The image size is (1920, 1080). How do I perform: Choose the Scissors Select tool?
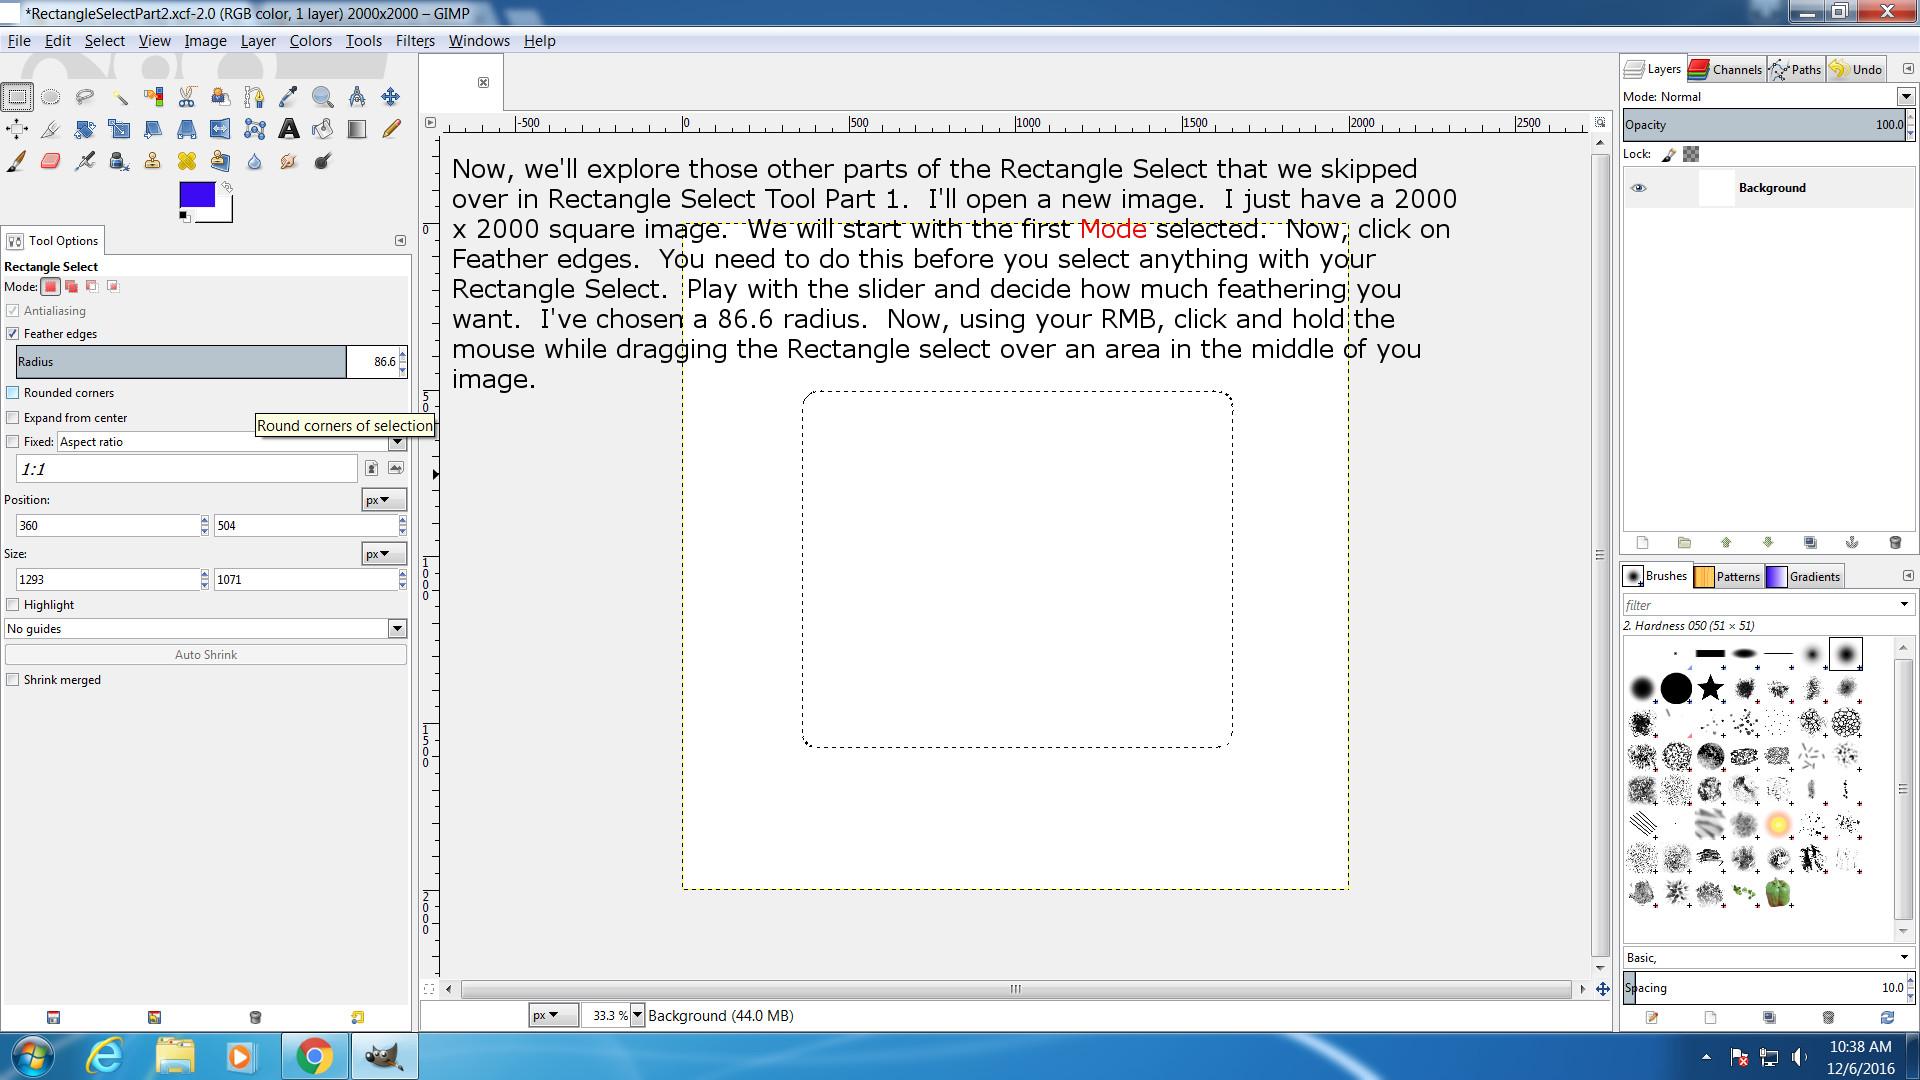pos(187,97)
